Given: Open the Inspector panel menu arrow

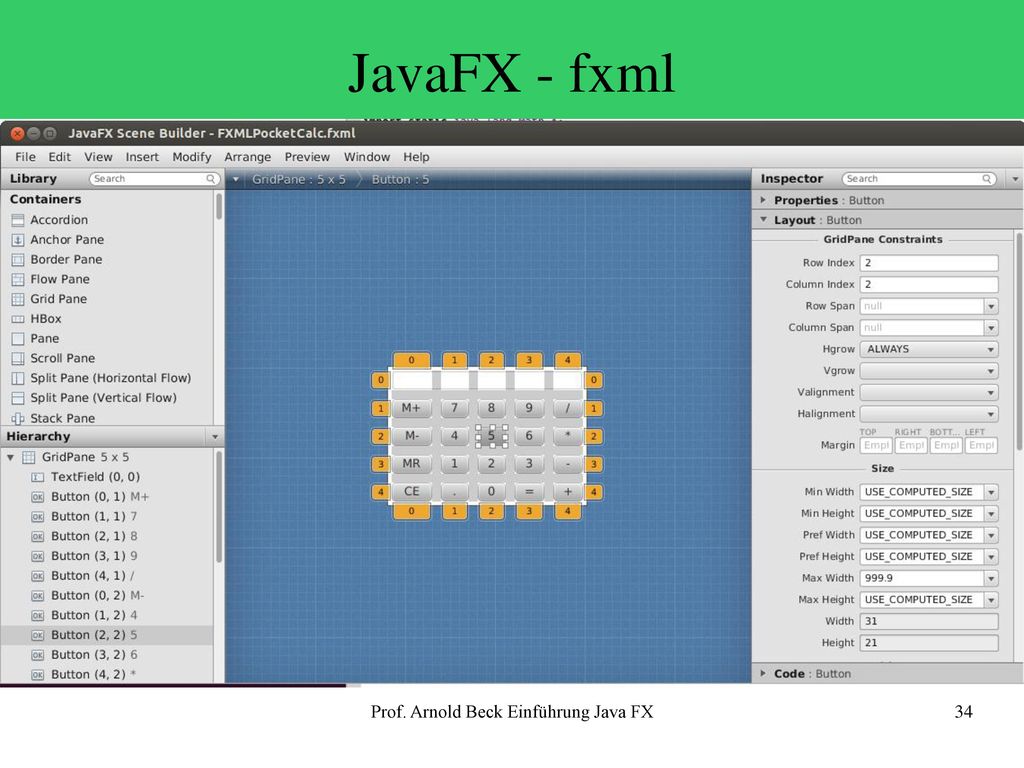Looking at the screenshot, I should click(x=1015, y=179).
